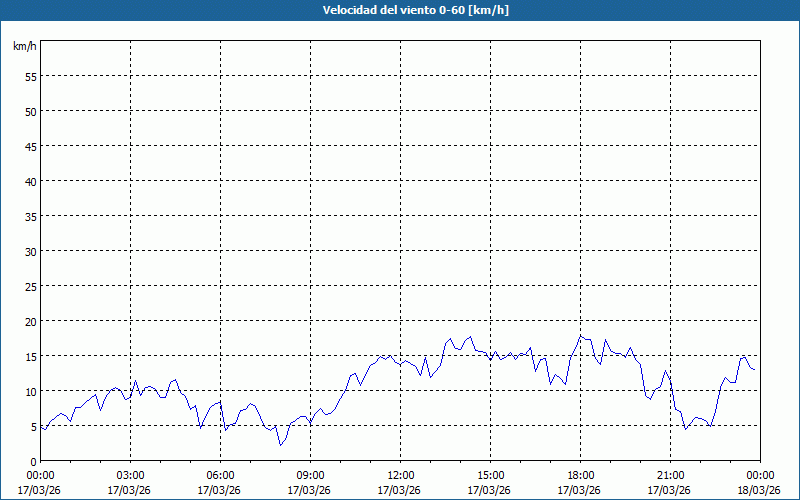The image size is (800, 500).
Task: Select the 10 value on the y-axis
Action: (30, 391)
